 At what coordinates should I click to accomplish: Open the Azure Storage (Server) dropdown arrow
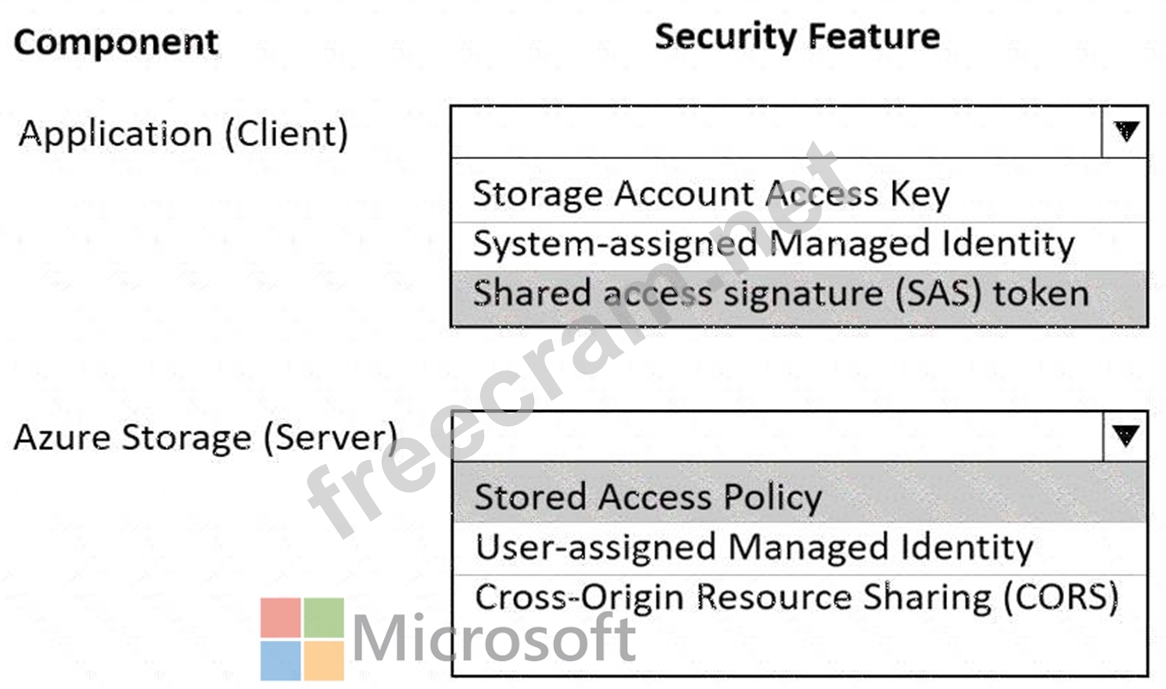(x=1125, y=436)
